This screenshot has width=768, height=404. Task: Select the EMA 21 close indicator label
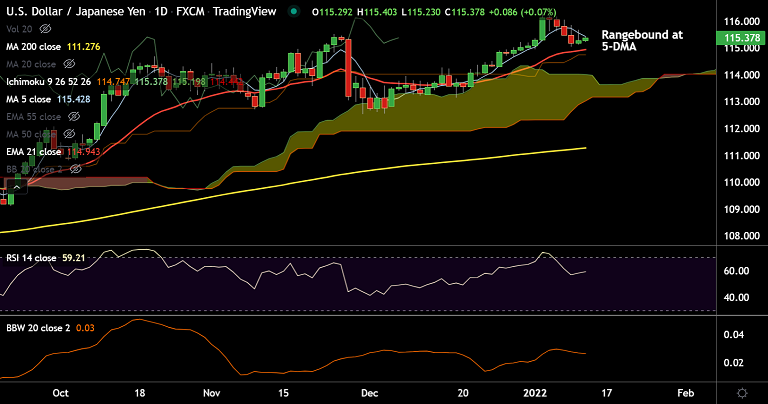click(33, 151)
